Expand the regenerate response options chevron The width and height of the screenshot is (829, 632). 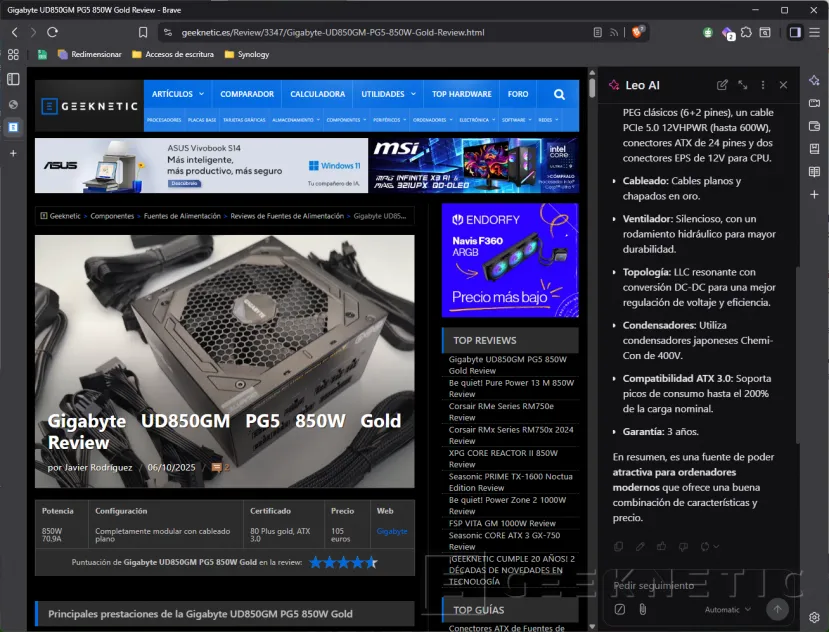(x=716, y=547)
